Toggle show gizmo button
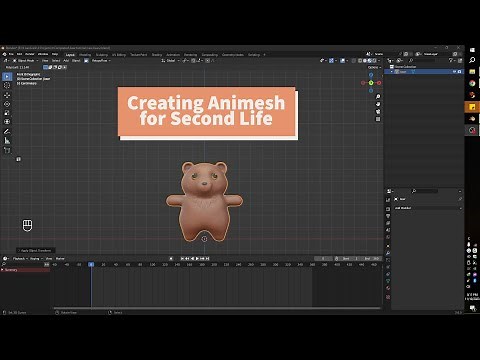This screenshot has width=480, height=360. (331, 61)
